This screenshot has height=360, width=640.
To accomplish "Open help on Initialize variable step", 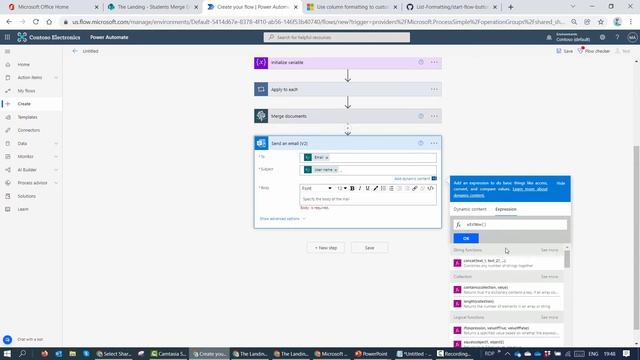I will (421, 62).
